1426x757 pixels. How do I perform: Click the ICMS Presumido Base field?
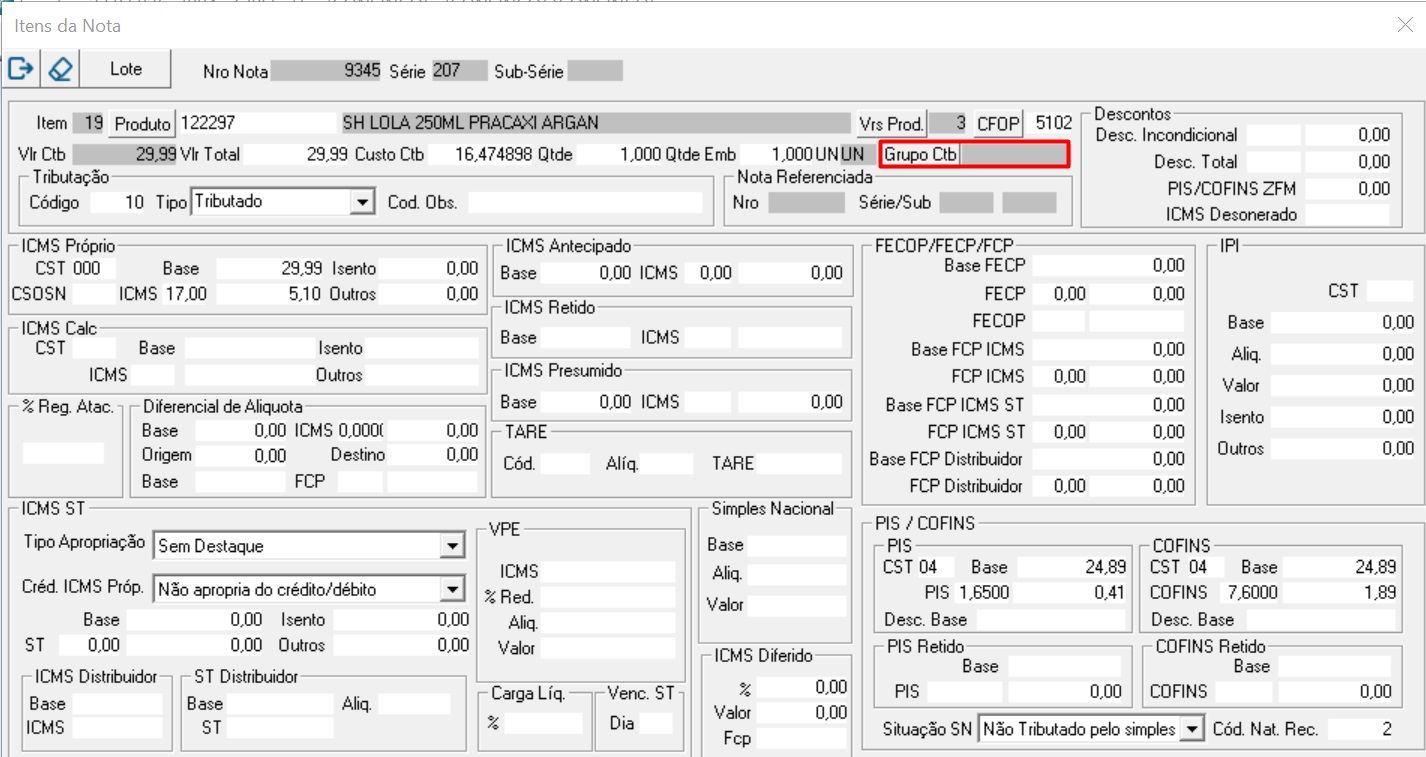click(586, 402)
